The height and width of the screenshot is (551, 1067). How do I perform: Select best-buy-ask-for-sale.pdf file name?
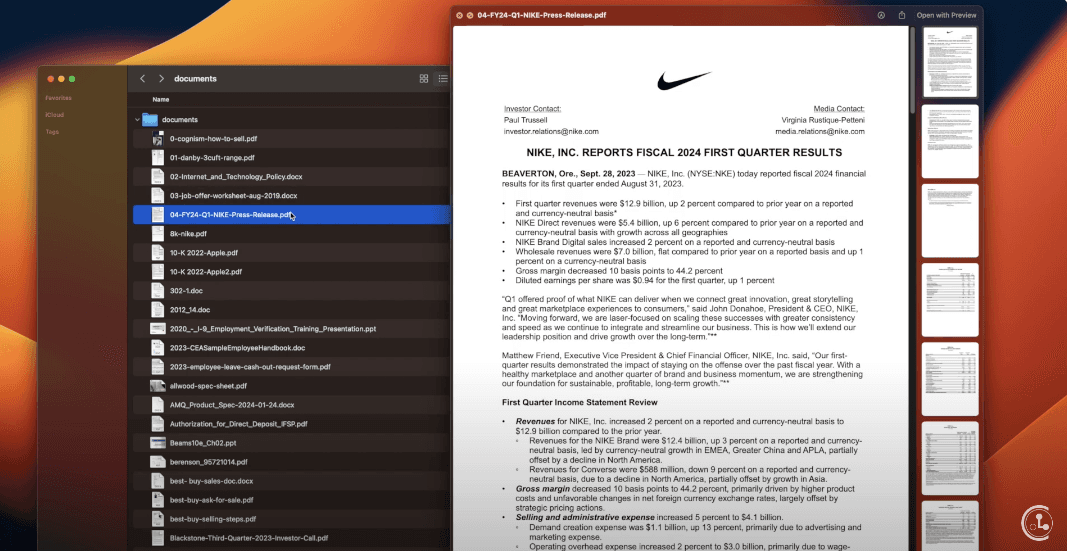click(x=212, y=501)
